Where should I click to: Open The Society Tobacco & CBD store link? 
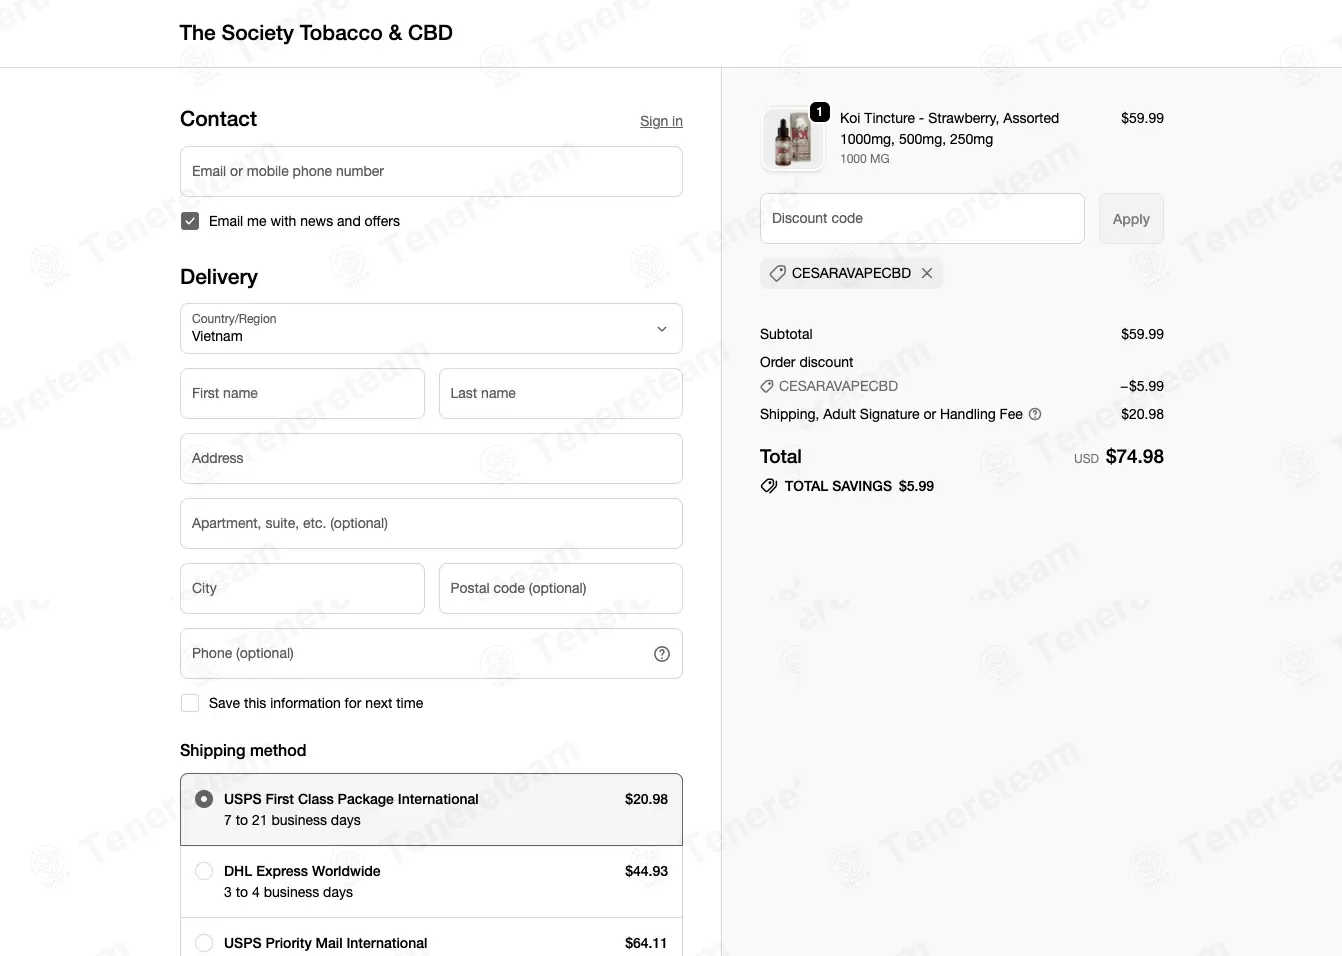(316, 33)
